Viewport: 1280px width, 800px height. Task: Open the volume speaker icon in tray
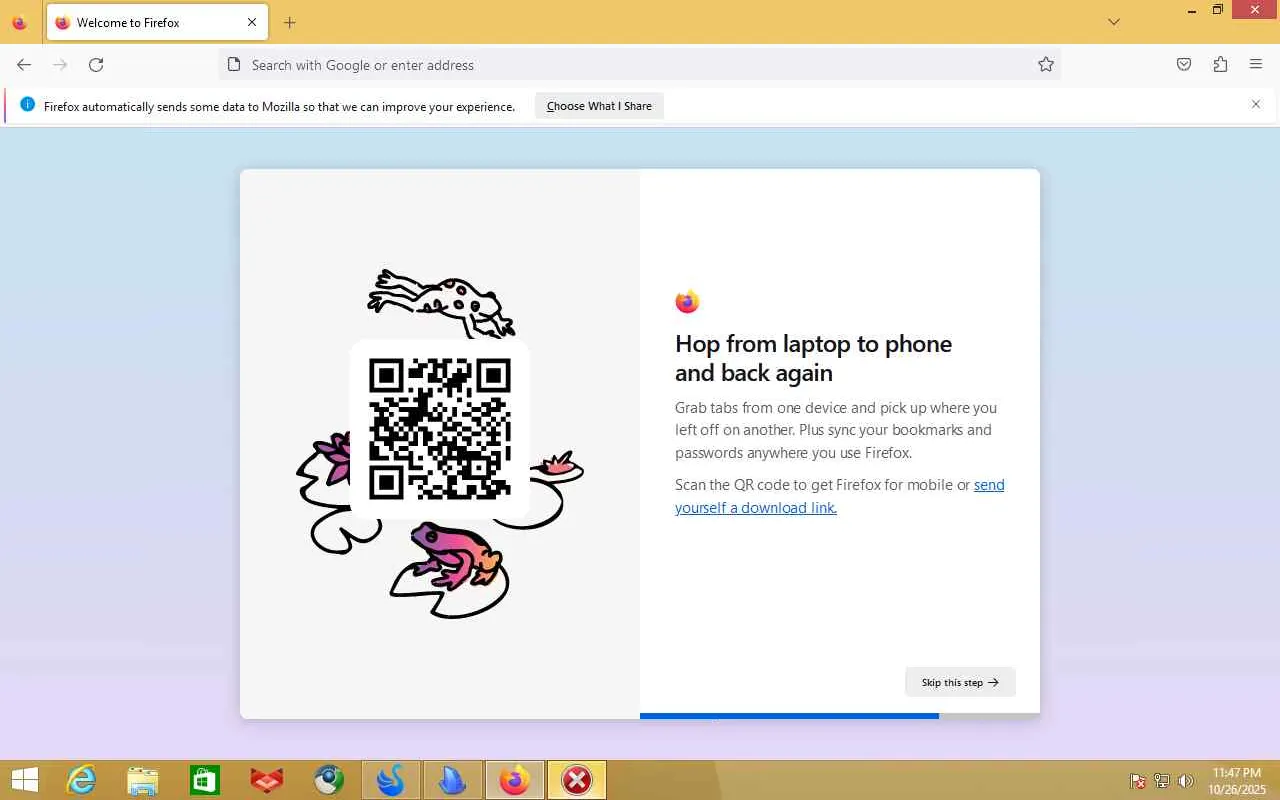pyautogui.click(x=1186, y=781)
